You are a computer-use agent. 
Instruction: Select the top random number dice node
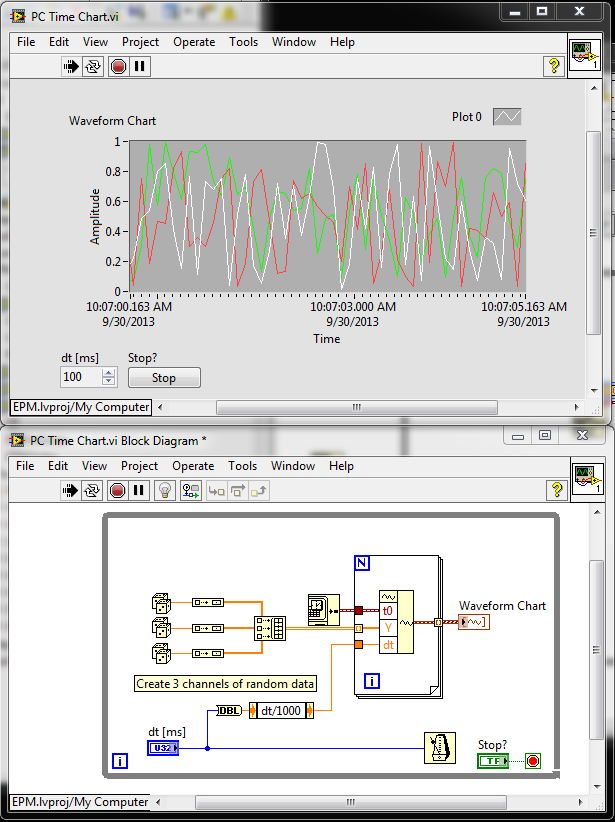click(x=161, y=603)
